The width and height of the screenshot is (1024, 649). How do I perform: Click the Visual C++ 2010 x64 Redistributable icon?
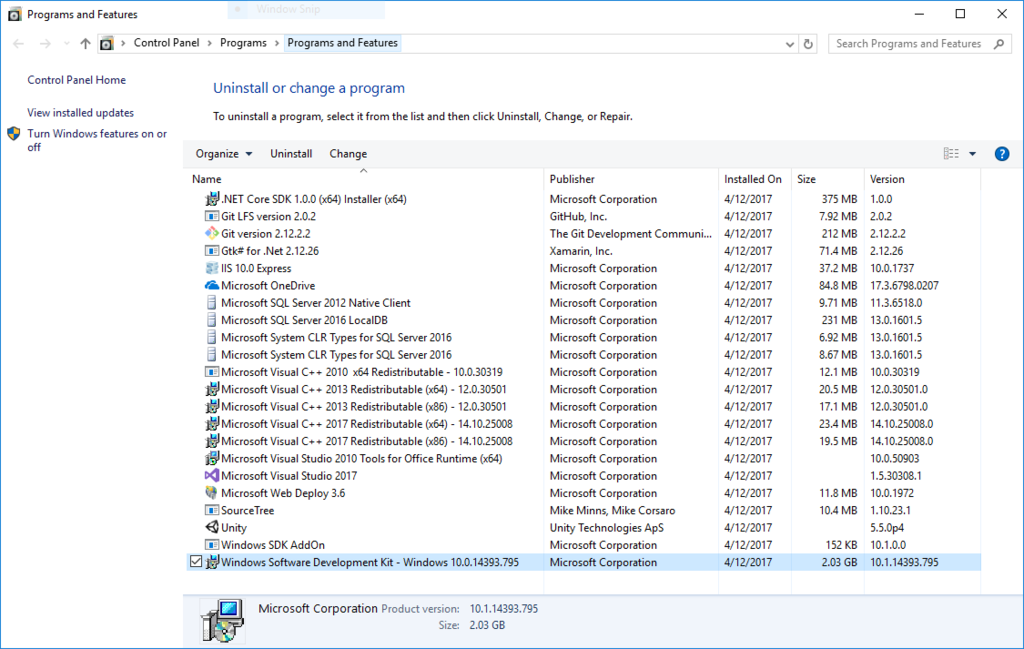(x=212, y=372)
